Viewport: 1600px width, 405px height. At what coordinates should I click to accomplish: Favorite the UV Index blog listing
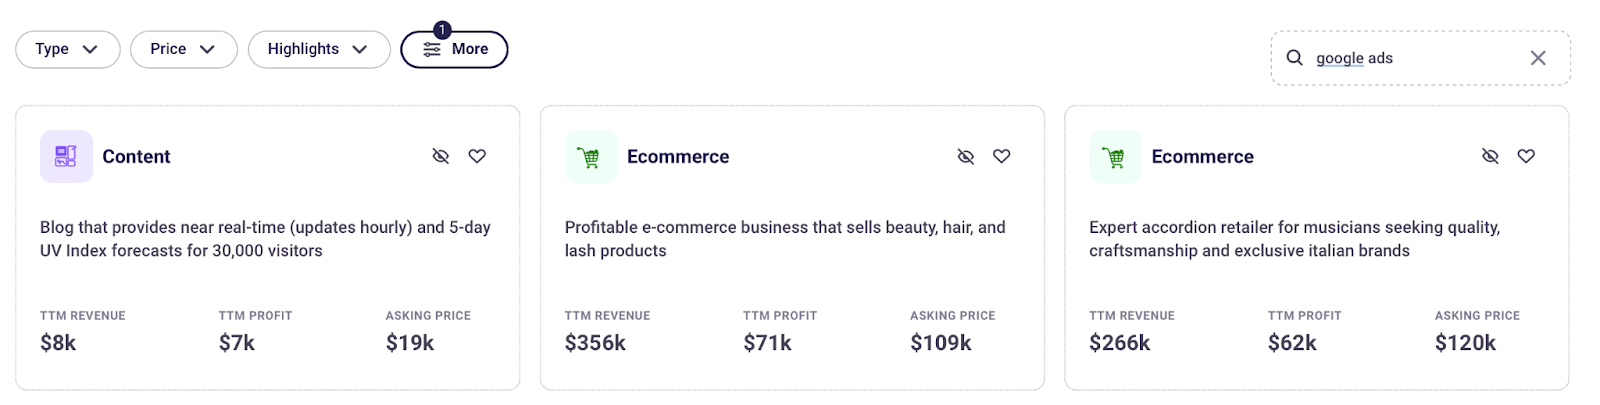pos(477,156)
